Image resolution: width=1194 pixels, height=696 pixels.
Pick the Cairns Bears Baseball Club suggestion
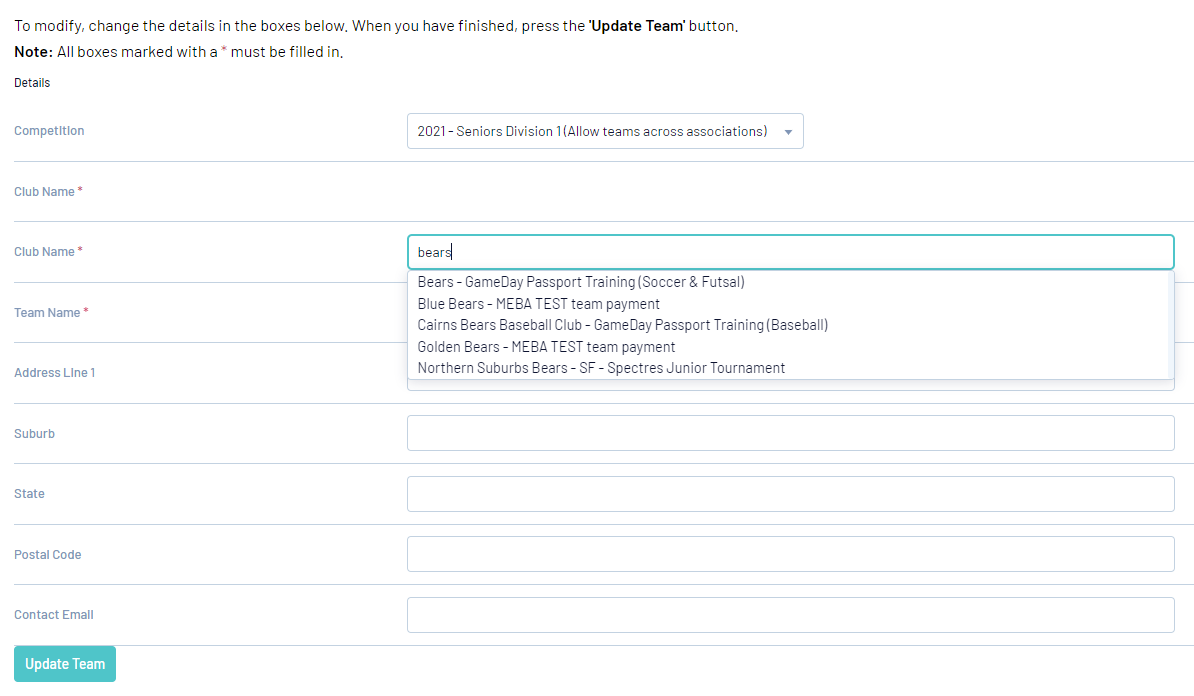623,325
